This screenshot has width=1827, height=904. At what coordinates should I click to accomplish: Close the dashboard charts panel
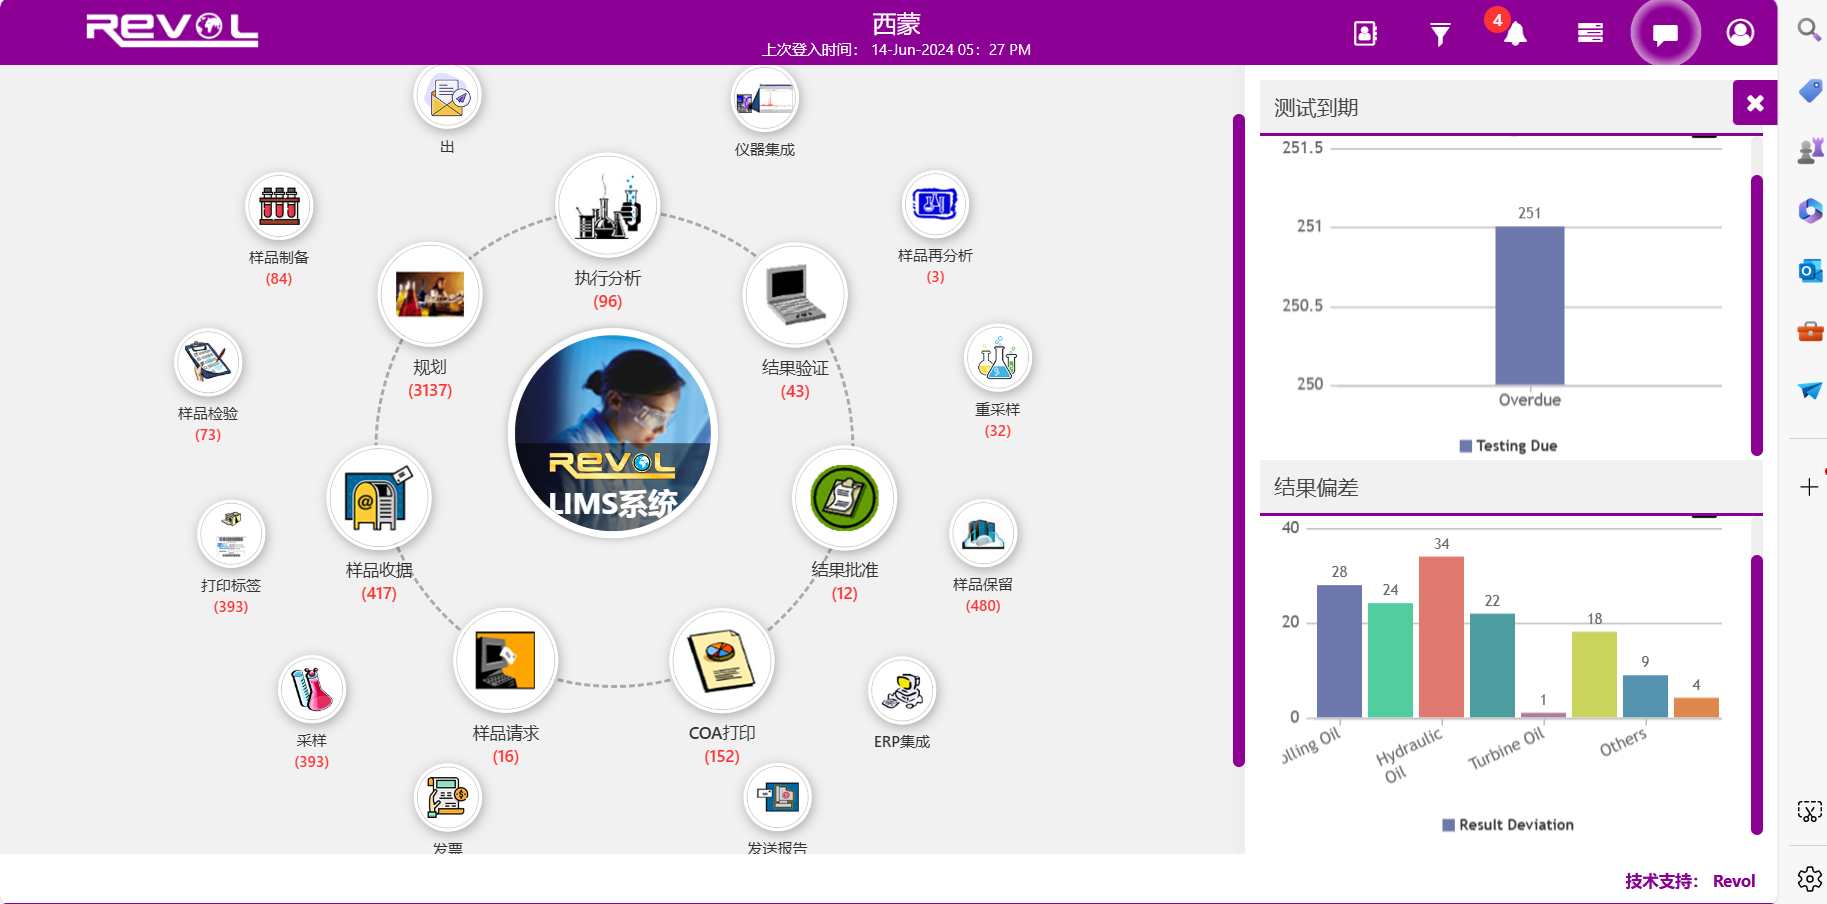tap(1755, 103)
